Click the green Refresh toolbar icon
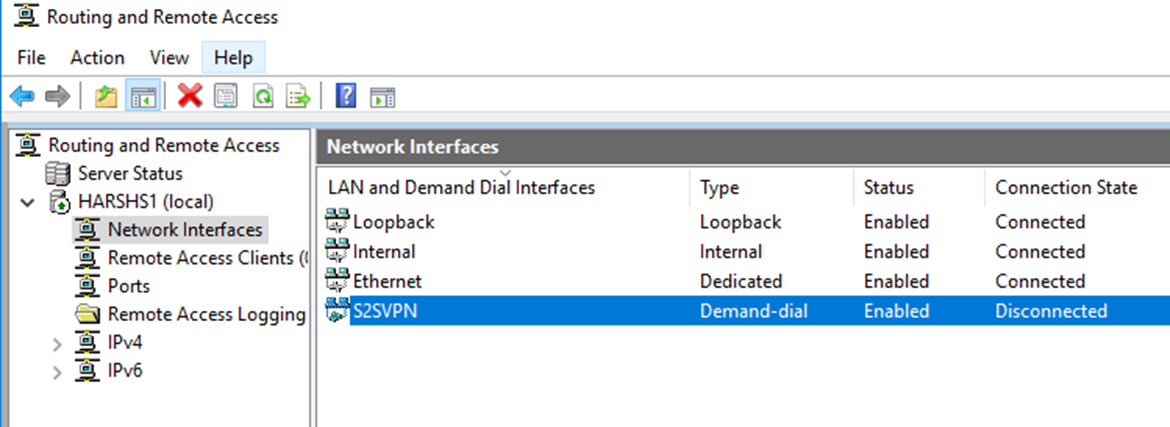The width and height of the screenshot is (1170, 427). (263, 96)
